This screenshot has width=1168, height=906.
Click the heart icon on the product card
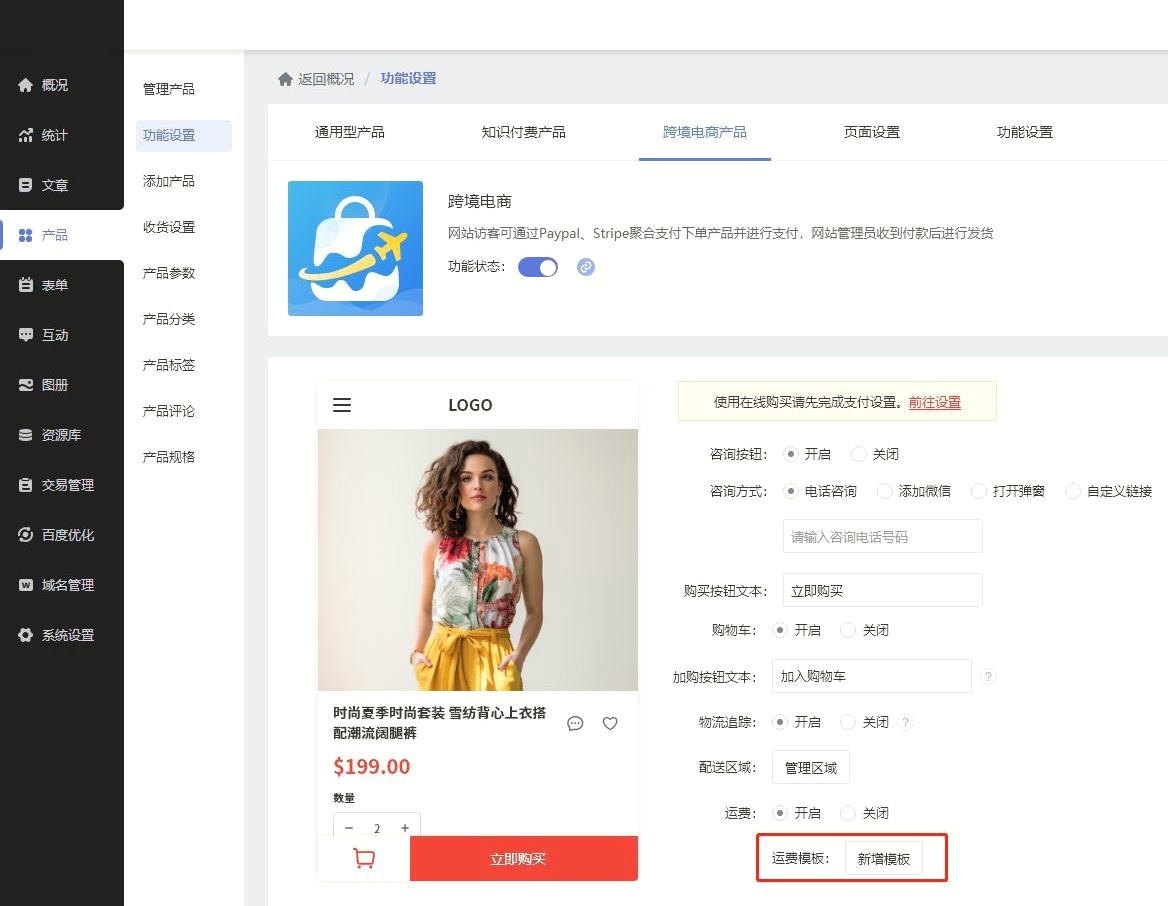609,723
